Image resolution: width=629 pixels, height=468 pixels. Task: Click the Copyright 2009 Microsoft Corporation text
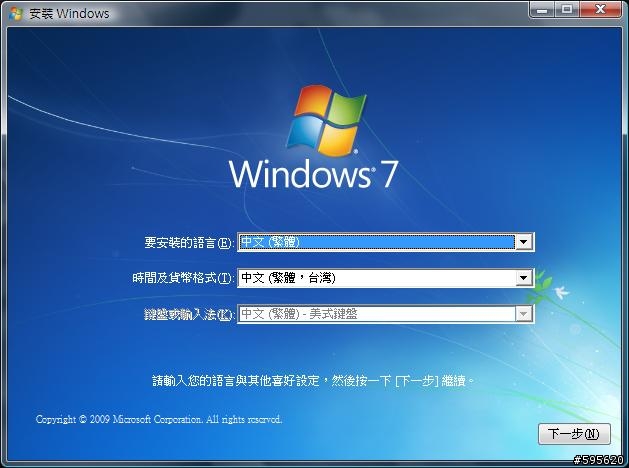[159, 419]
